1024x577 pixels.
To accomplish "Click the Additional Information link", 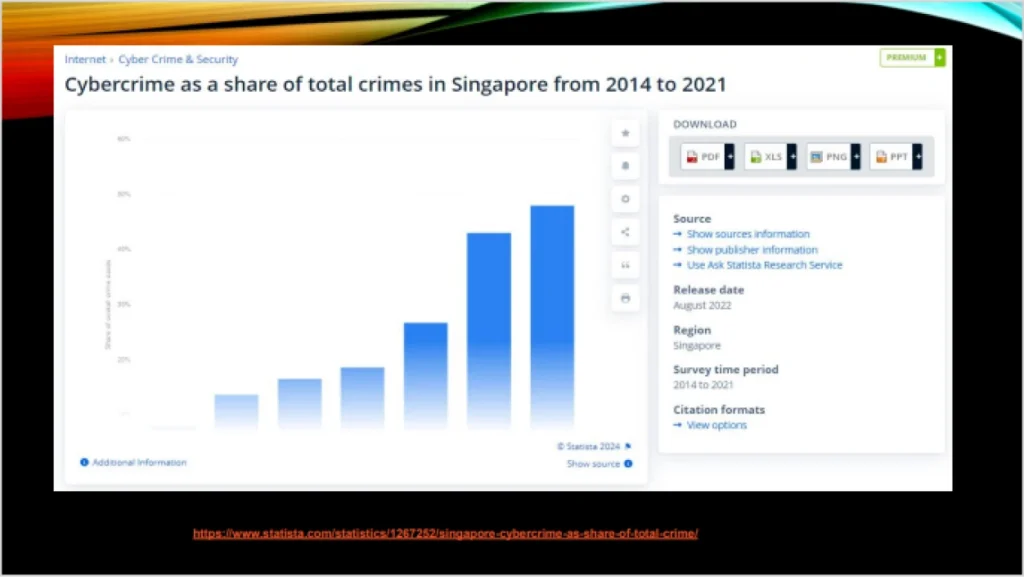I will point(139,462).
